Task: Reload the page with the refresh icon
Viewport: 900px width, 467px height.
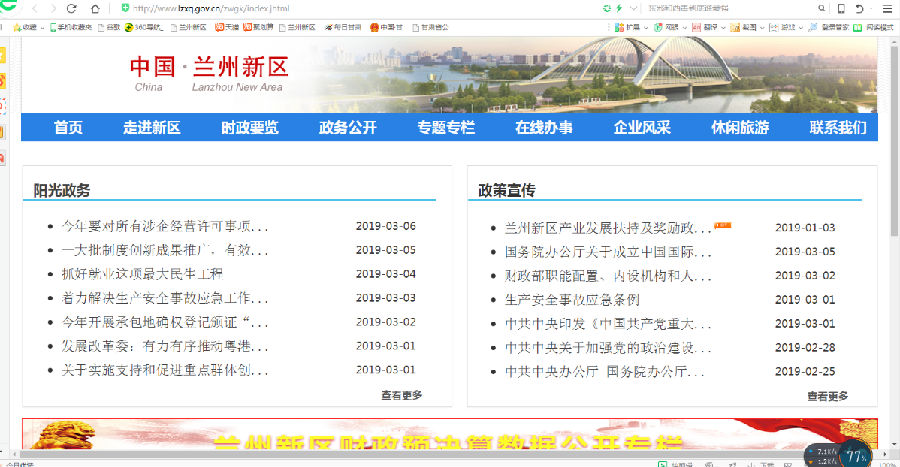Action: [70, 8]
